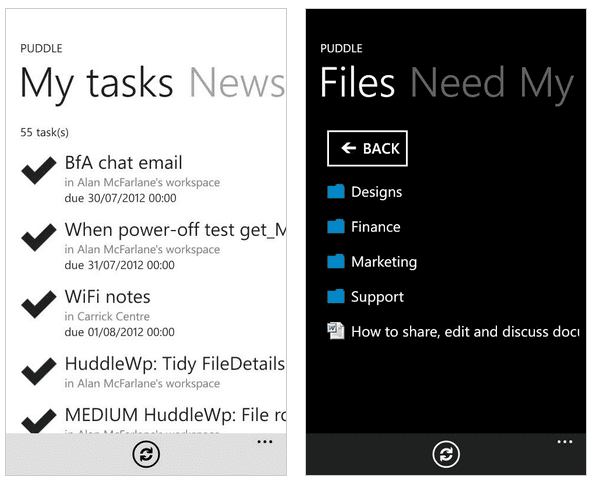Open the more options dots on the dark screen
594x481 pixels.
[x=564, y=442]
